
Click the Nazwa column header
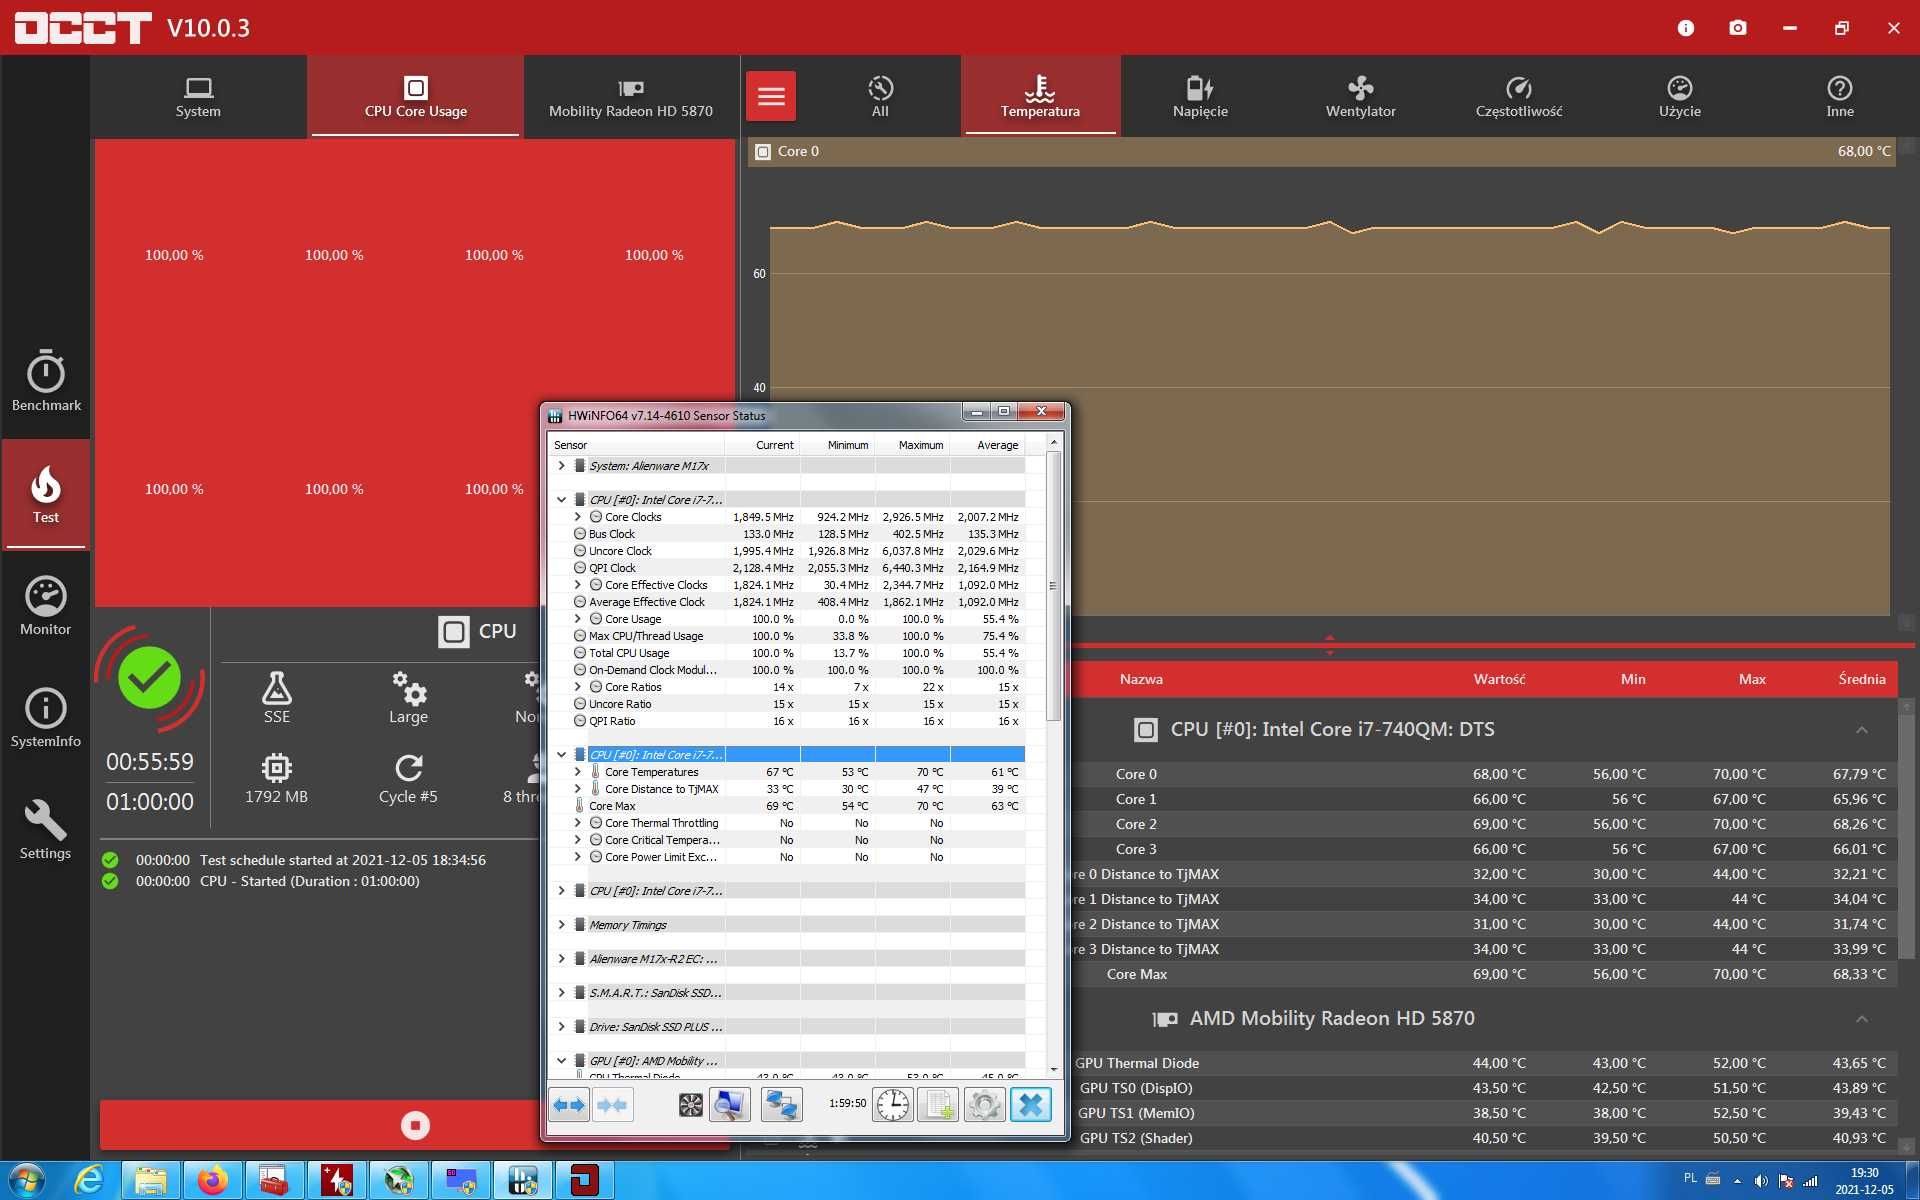click(x=1141, y=679)
